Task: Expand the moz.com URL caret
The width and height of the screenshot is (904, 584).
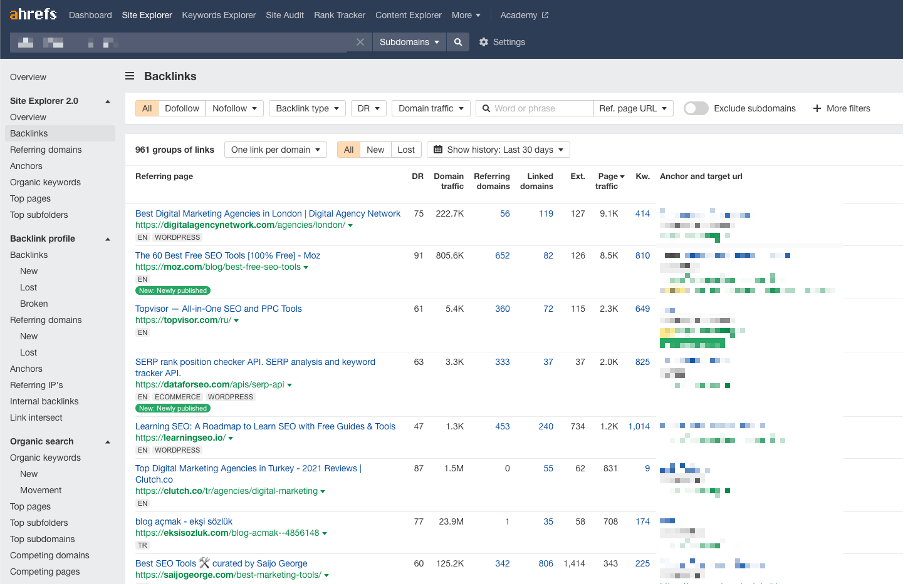Action: (x=306, y=267)
